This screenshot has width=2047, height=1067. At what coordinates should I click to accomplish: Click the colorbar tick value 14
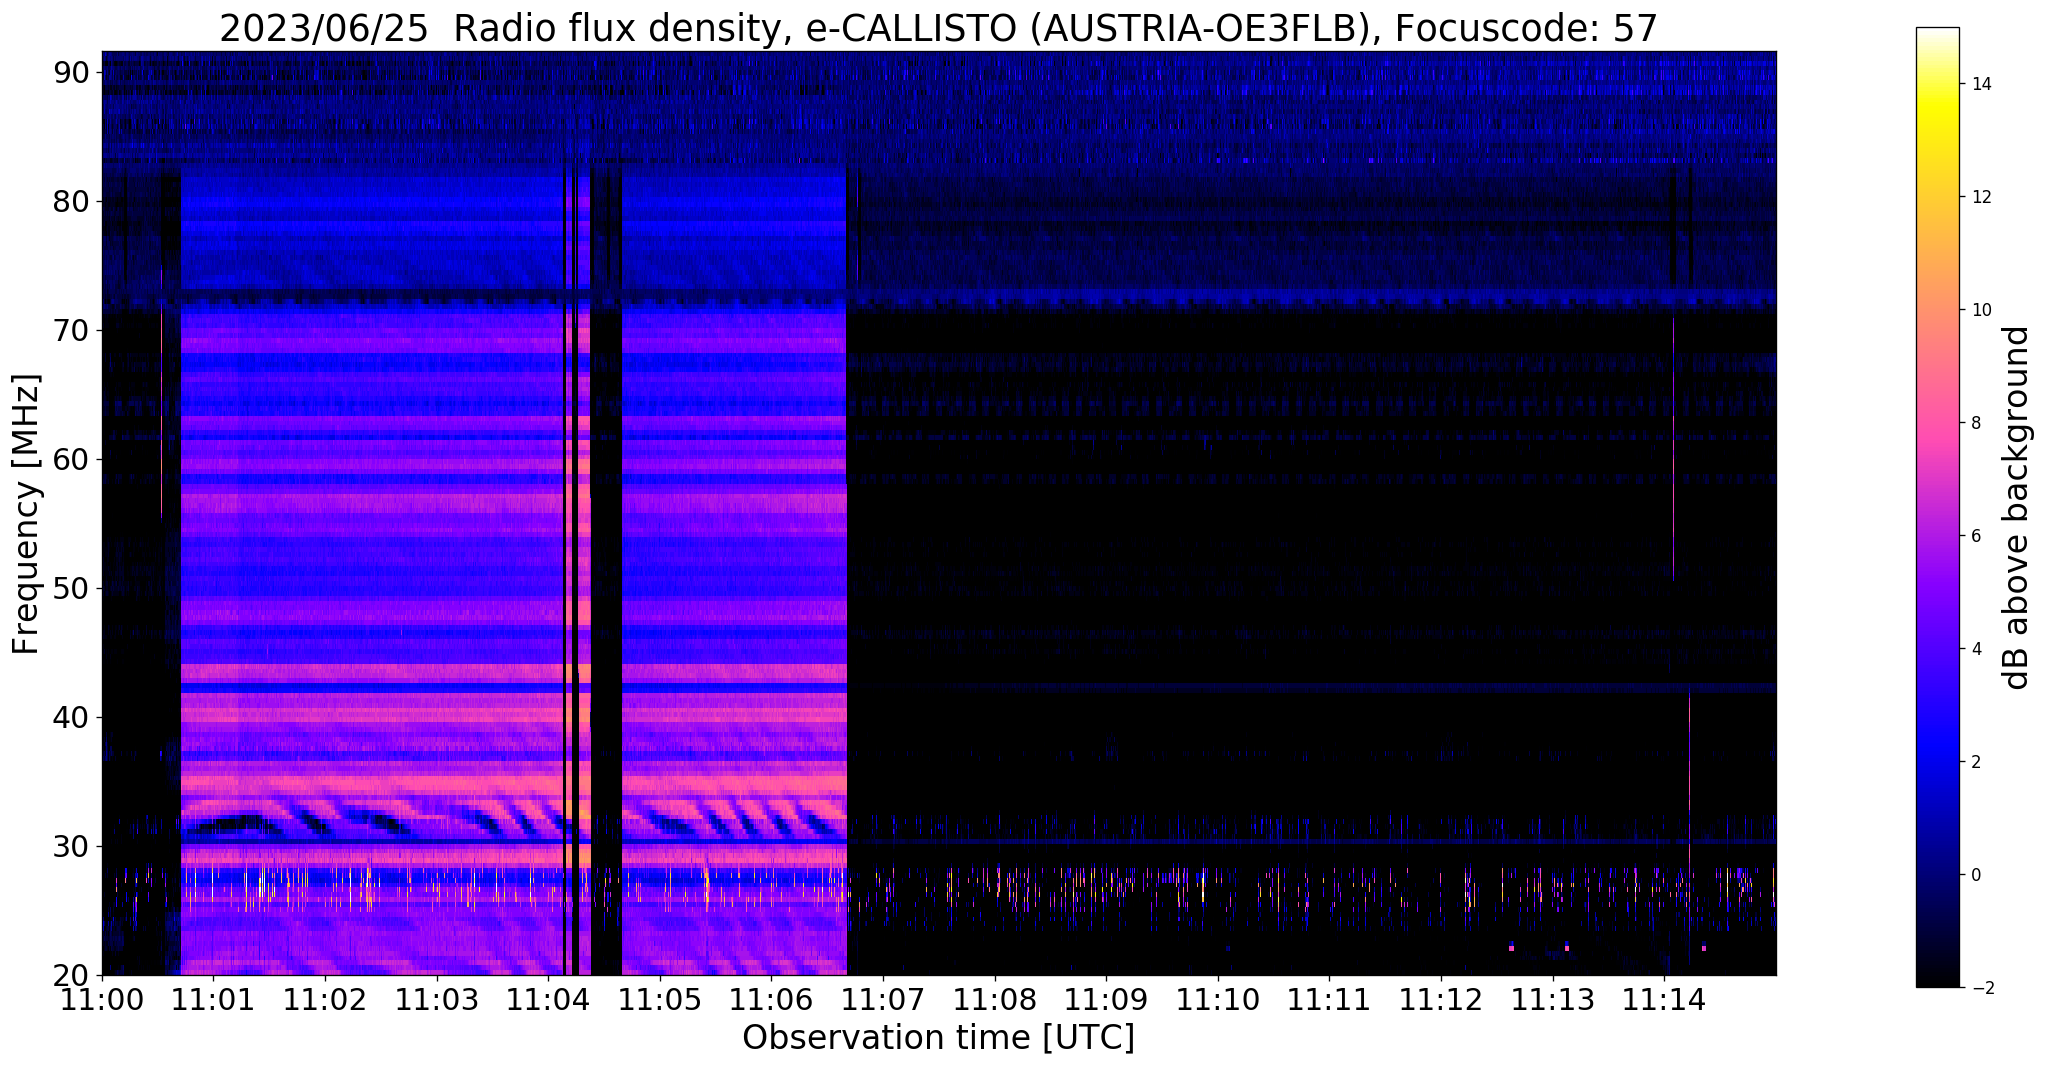1982,84
